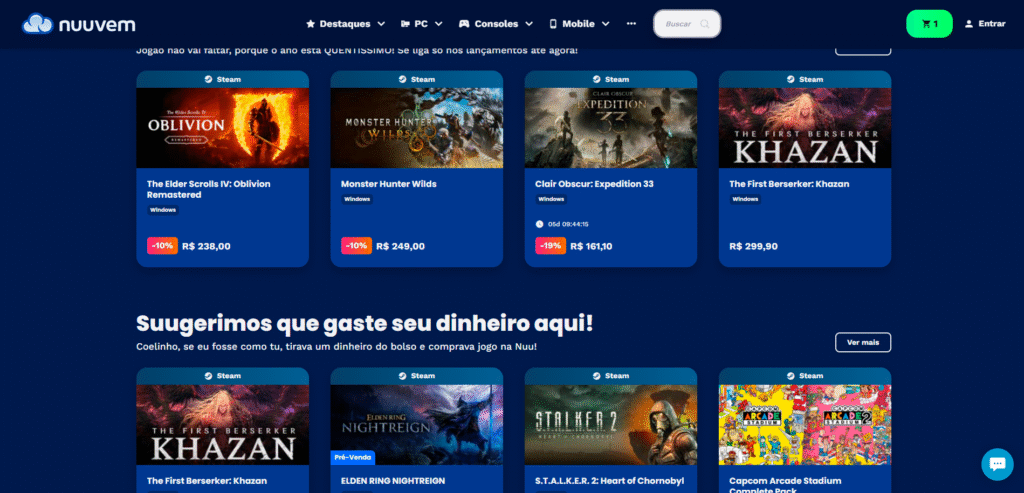Open the Mobile menu
The width and height of the screenshot is (1024, 493).
tap(579, 24)
